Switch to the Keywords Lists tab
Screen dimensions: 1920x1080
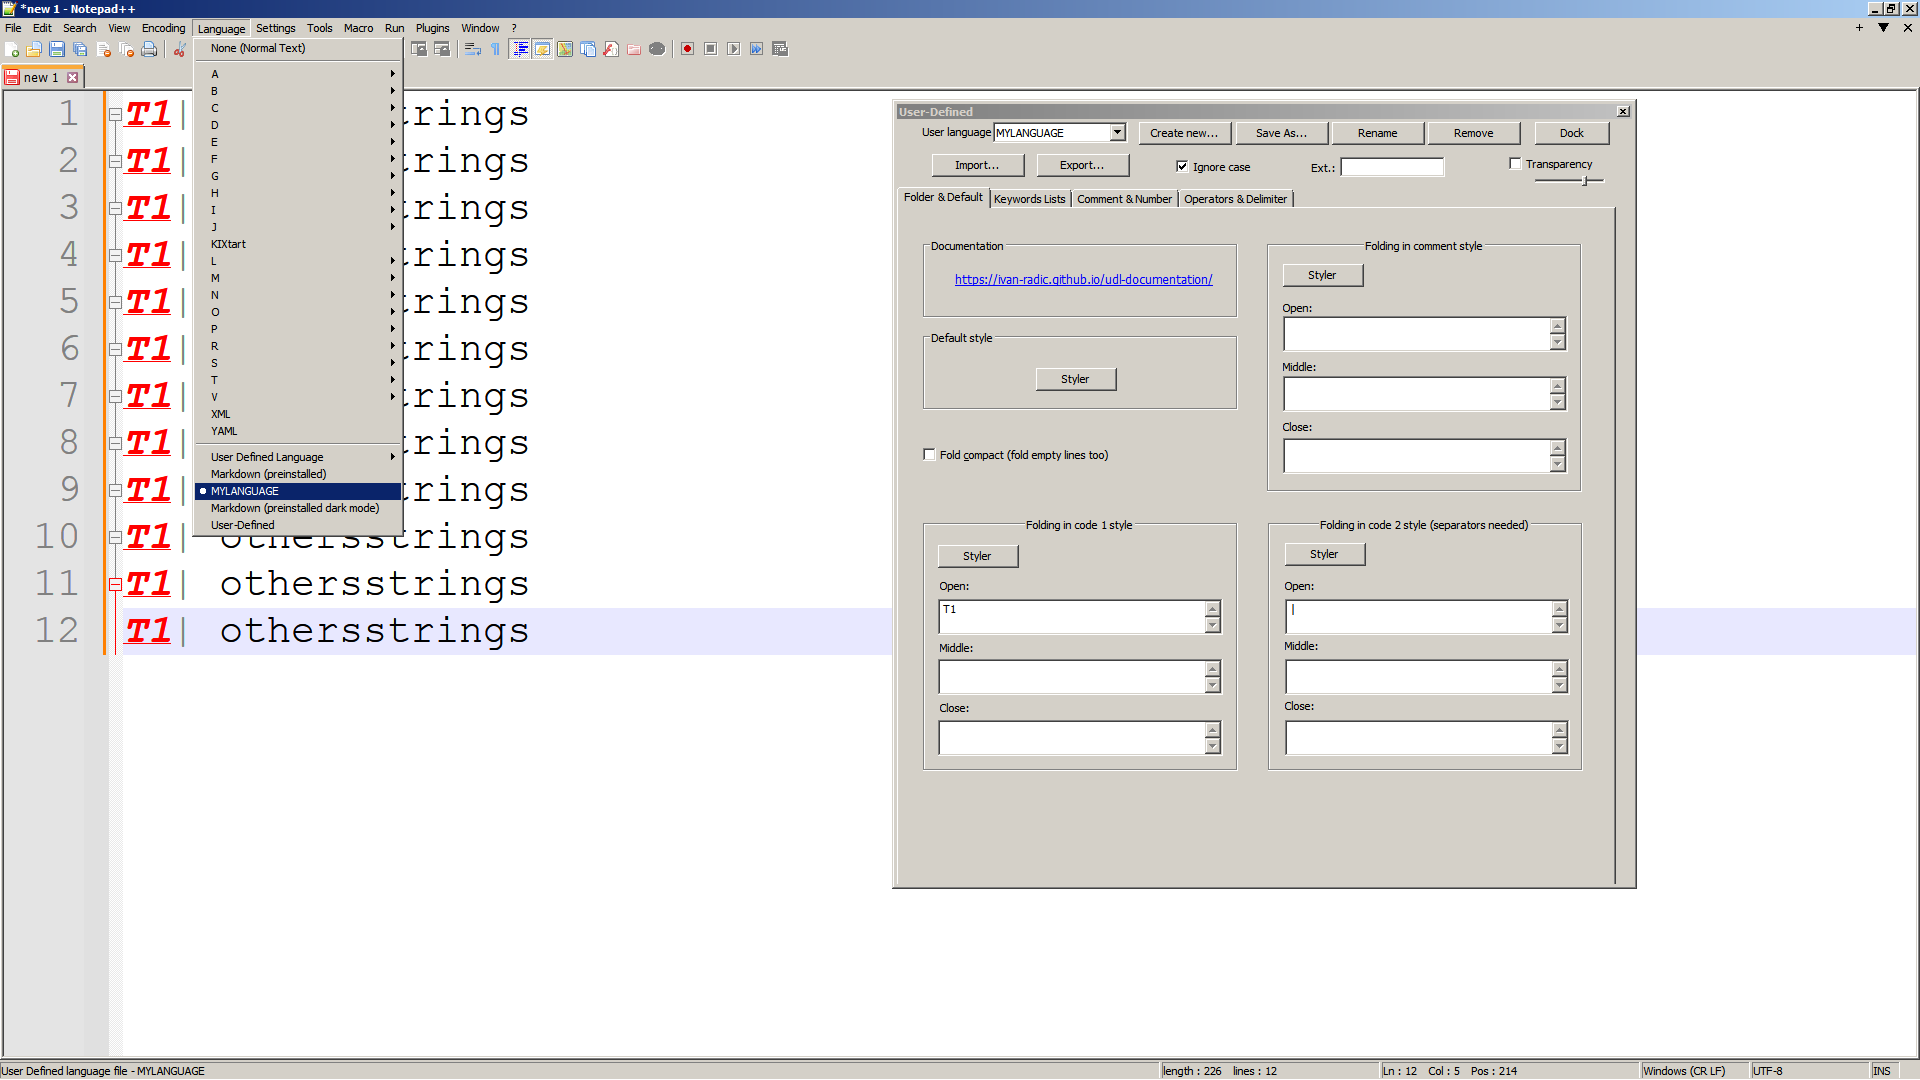[1029, 199]
